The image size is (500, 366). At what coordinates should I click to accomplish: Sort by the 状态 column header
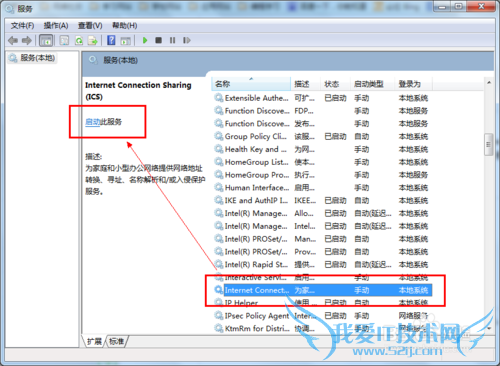(x=335, y=84)
